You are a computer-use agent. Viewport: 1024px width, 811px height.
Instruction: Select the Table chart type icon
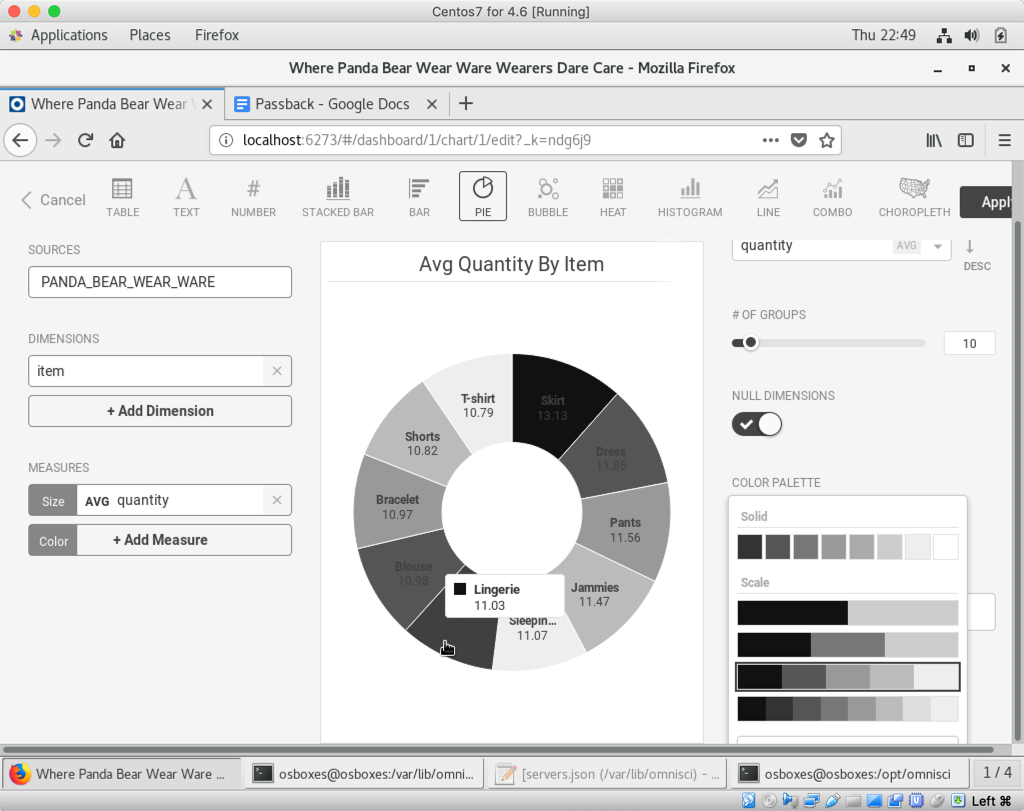[122, 195]
